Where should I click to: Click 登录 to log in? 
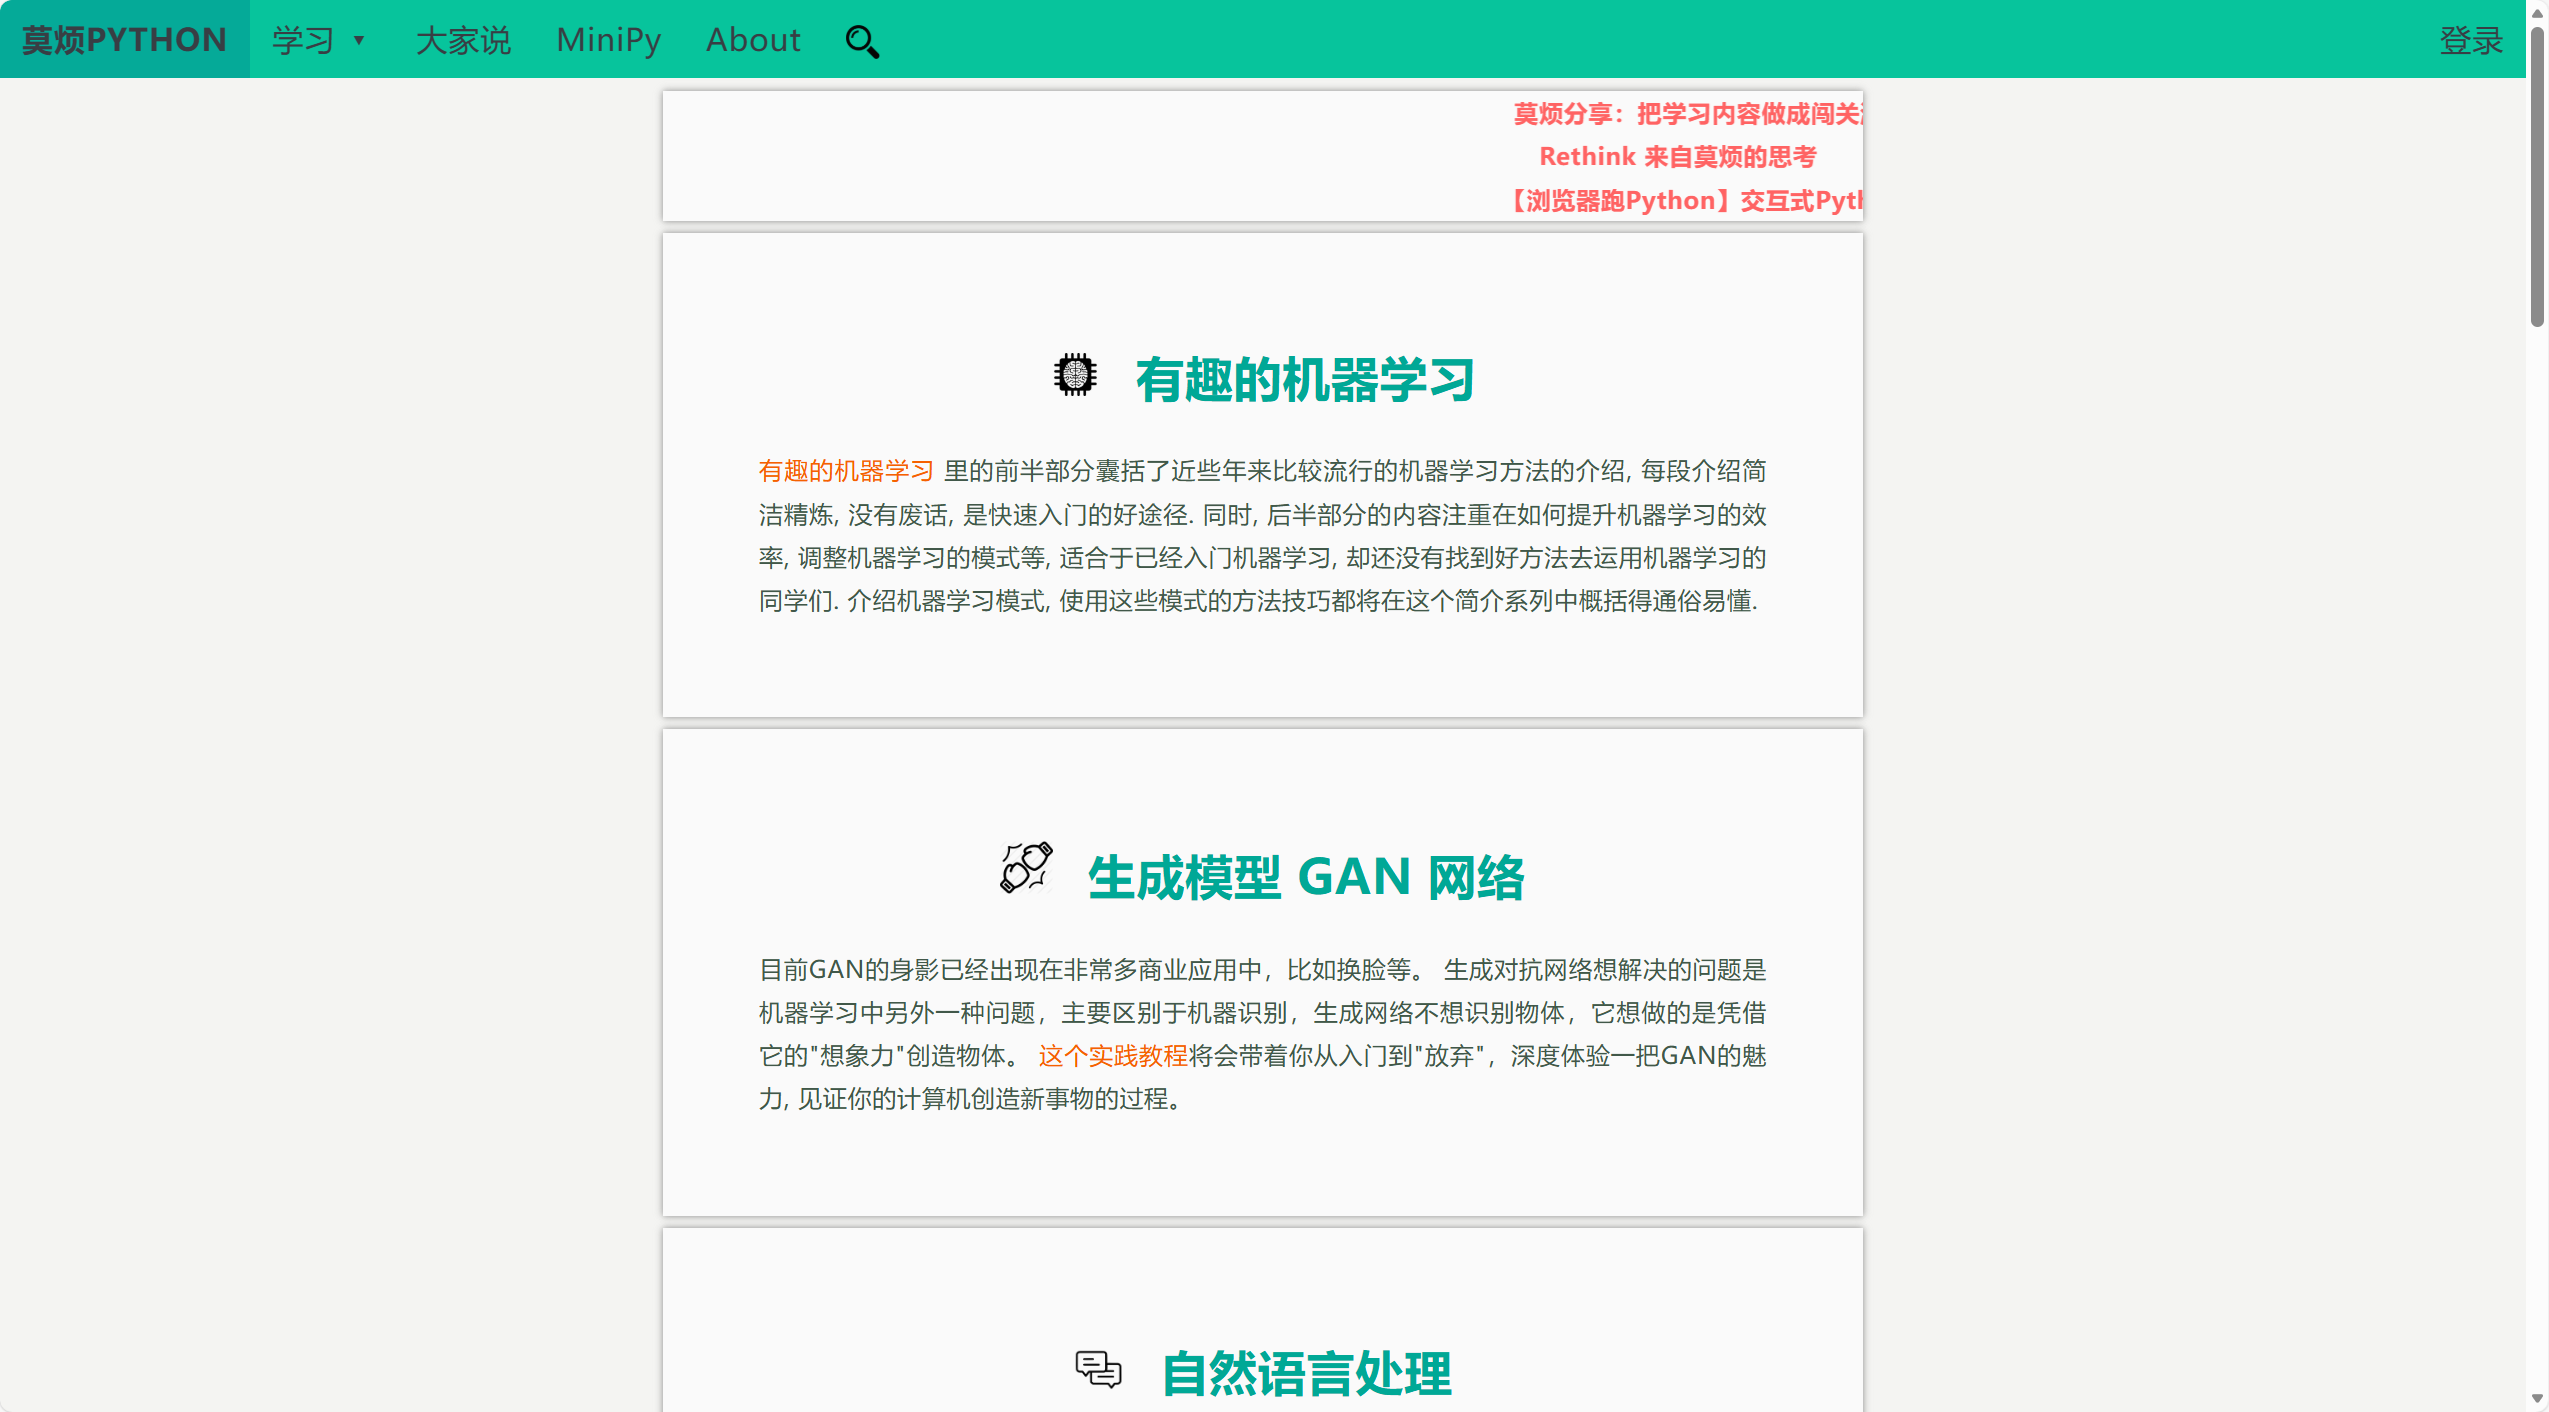(2470, 39)
